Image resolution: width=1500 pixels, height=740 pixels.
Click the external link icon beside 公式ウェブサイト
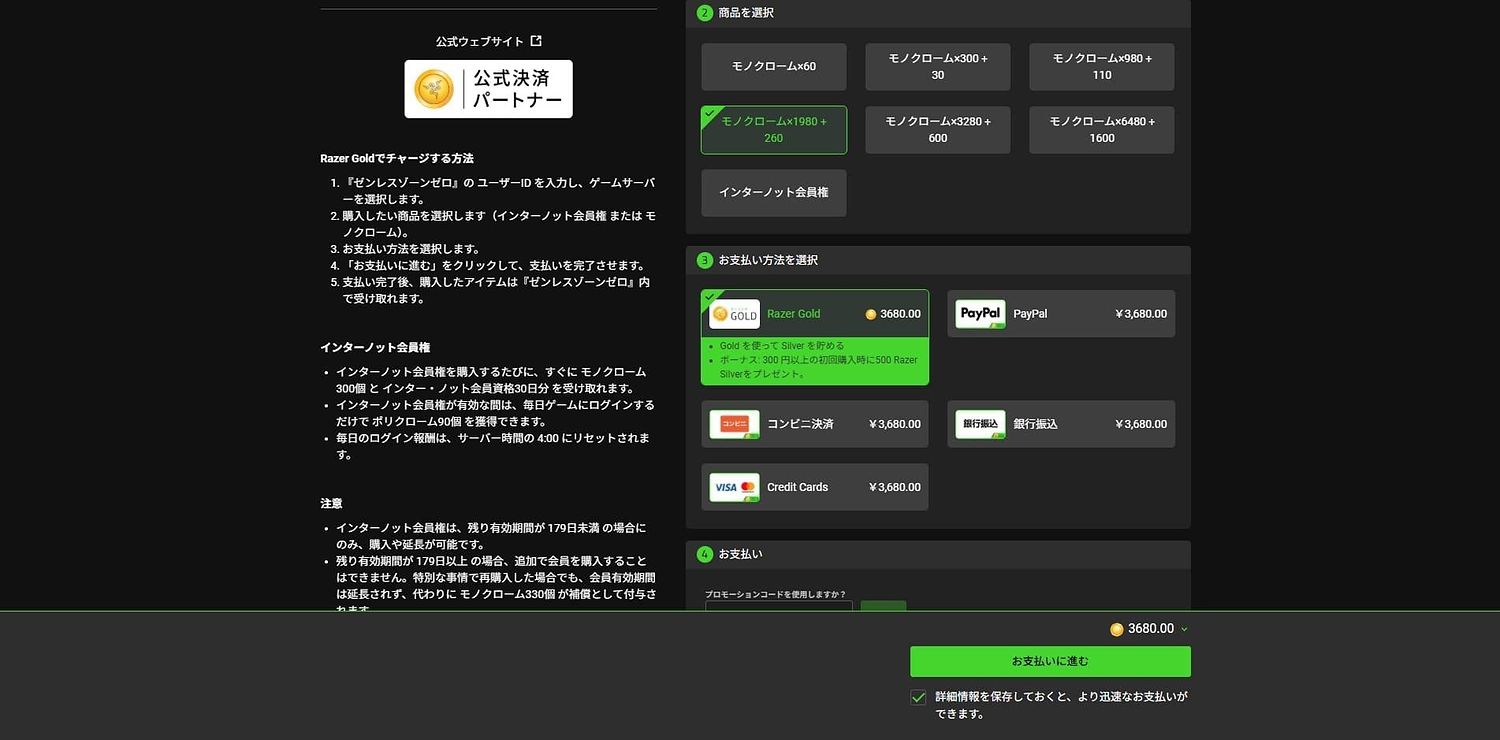pyautogui.click(x=536, y=41)
